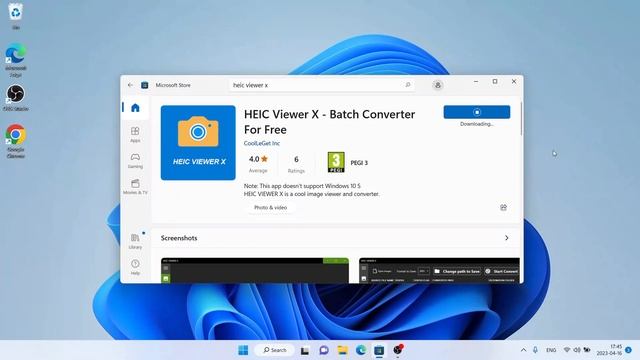This screenshot has height=360, width=640.
Task: Click the search box with 'heic viewer x'
Action: pyautogui.click(x=322, y=85)
